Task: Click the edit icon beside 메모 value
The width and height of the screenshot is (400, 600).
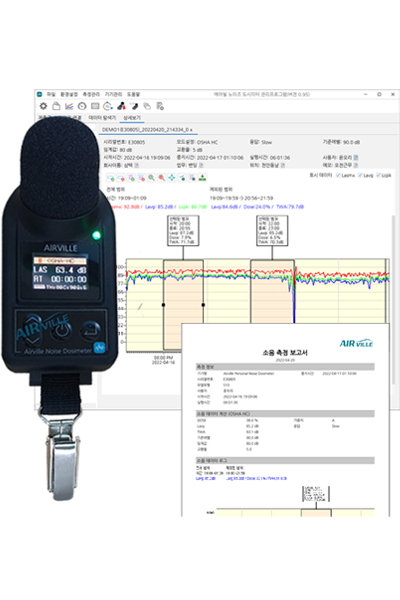Action: tap(356, 165)
